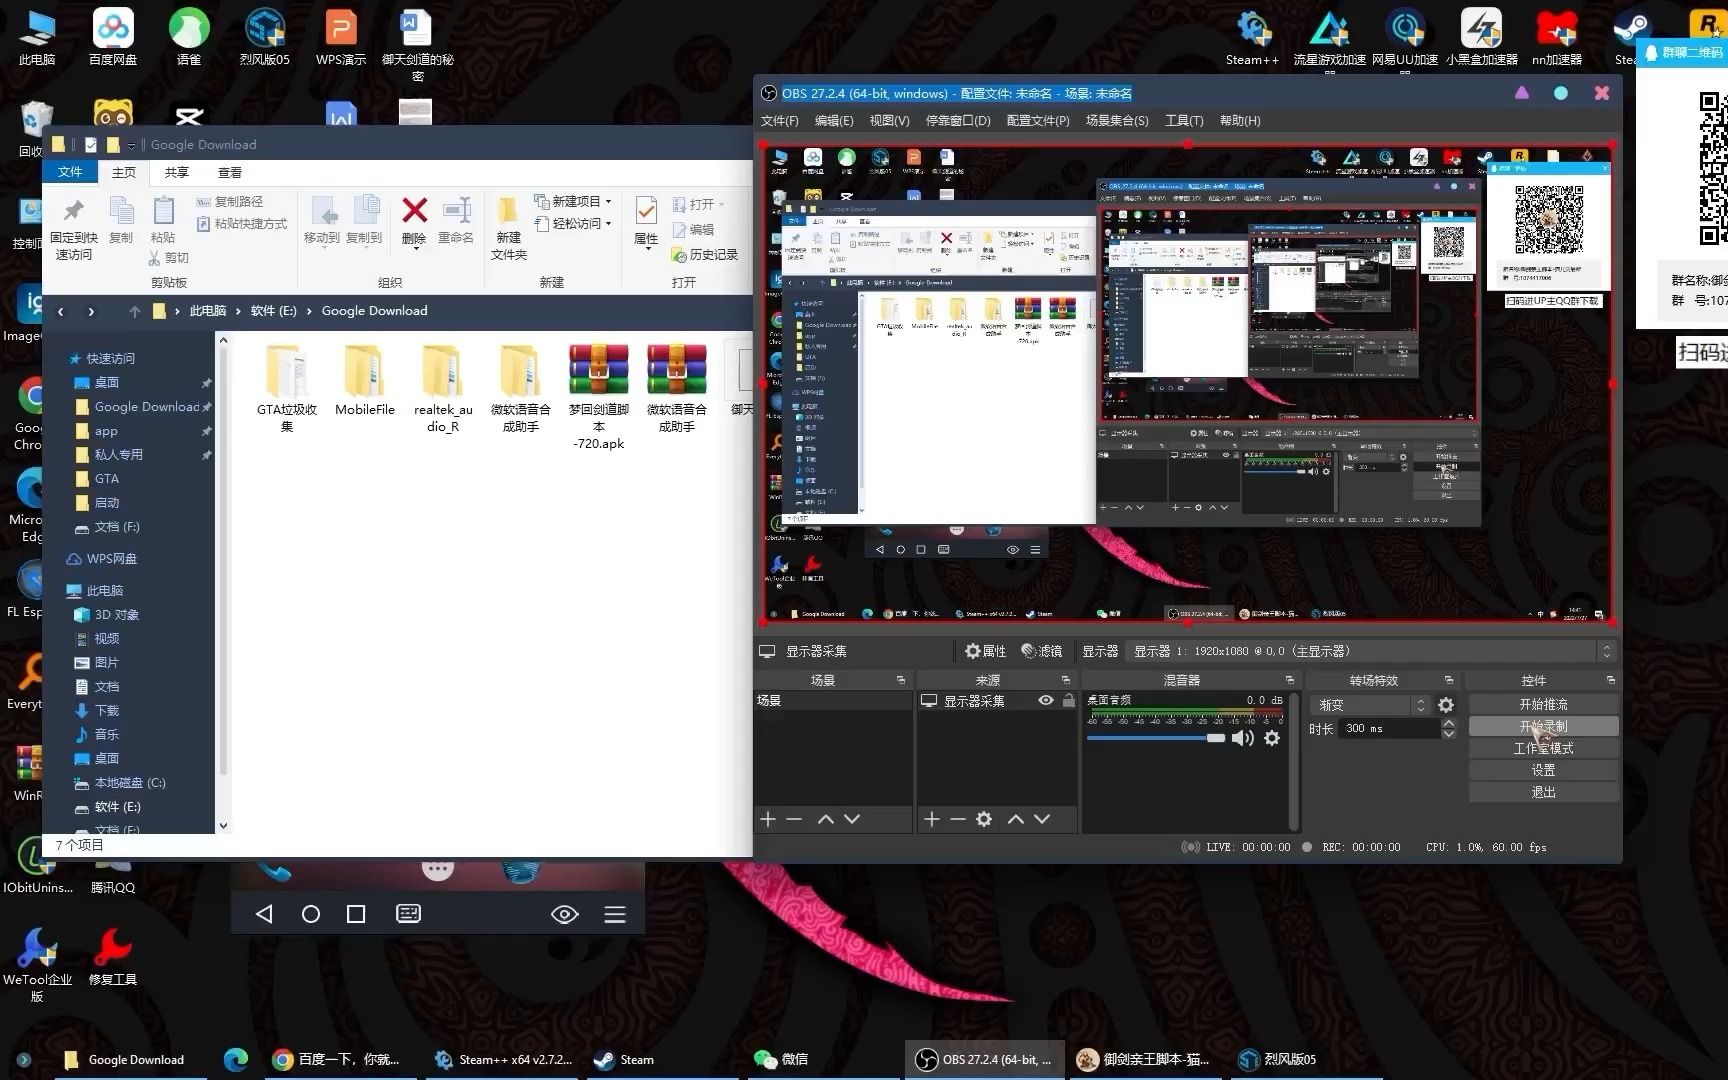Expand 打开 dropdown arrow in ribbon
1728x1080 pixels.
721,204
